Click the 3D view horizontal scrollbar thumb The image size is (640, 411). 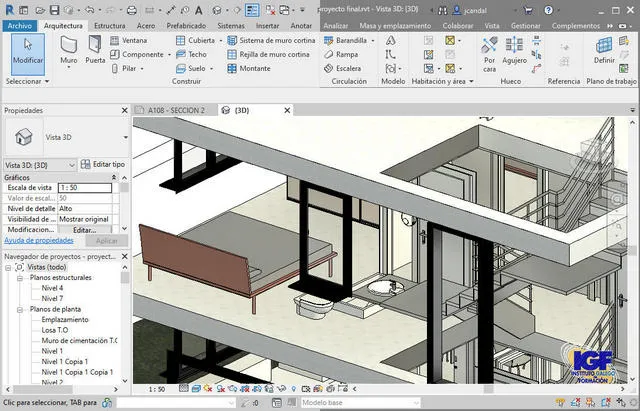tap(489, 389)
